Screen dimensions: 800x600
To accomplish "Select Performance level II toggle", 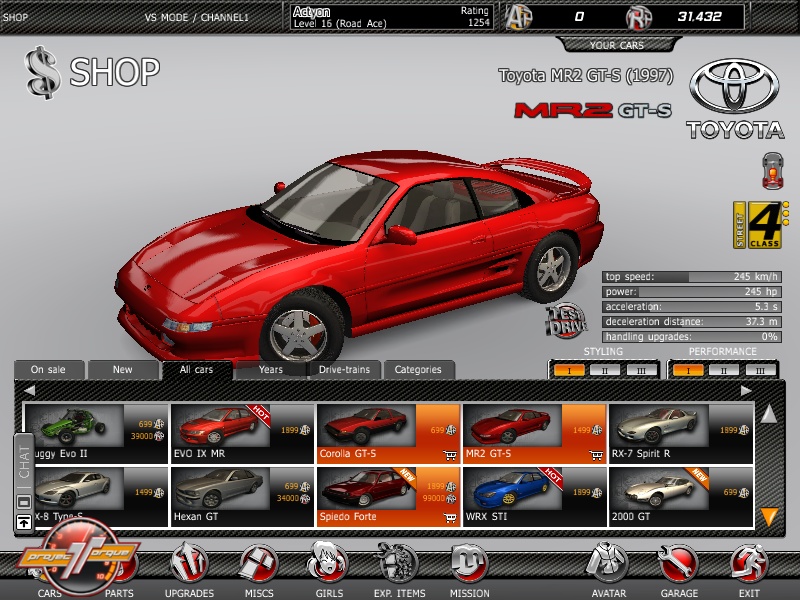I will click(x=723, y=370).
